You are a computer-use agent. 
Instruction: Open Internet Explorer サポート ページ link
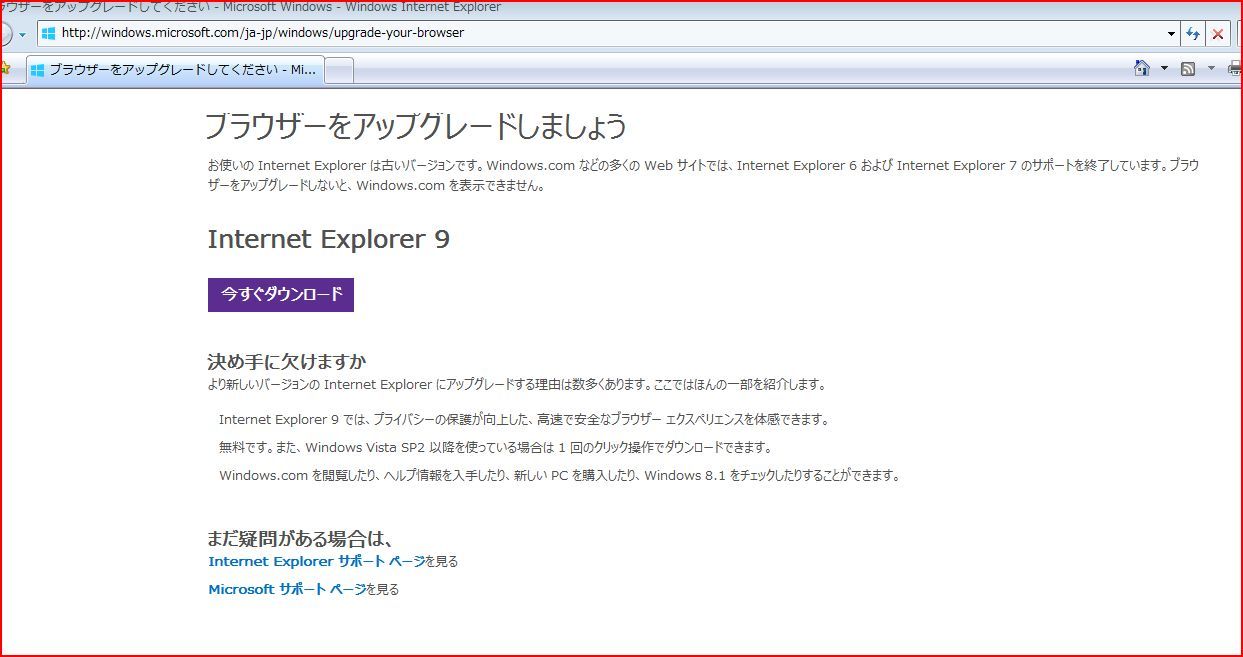316,561
